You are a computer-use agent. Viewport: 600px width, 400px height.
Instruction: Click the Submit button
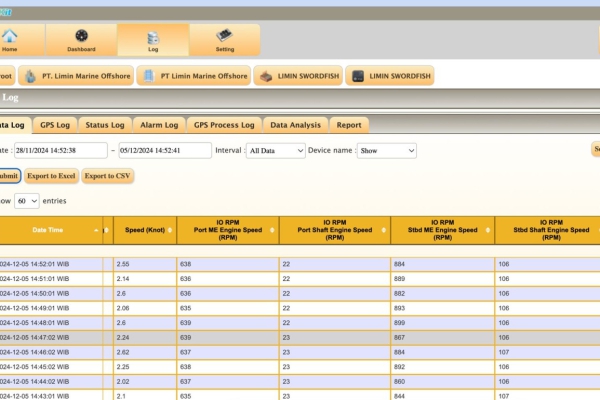pyautogui.click(x=9, y=176)
